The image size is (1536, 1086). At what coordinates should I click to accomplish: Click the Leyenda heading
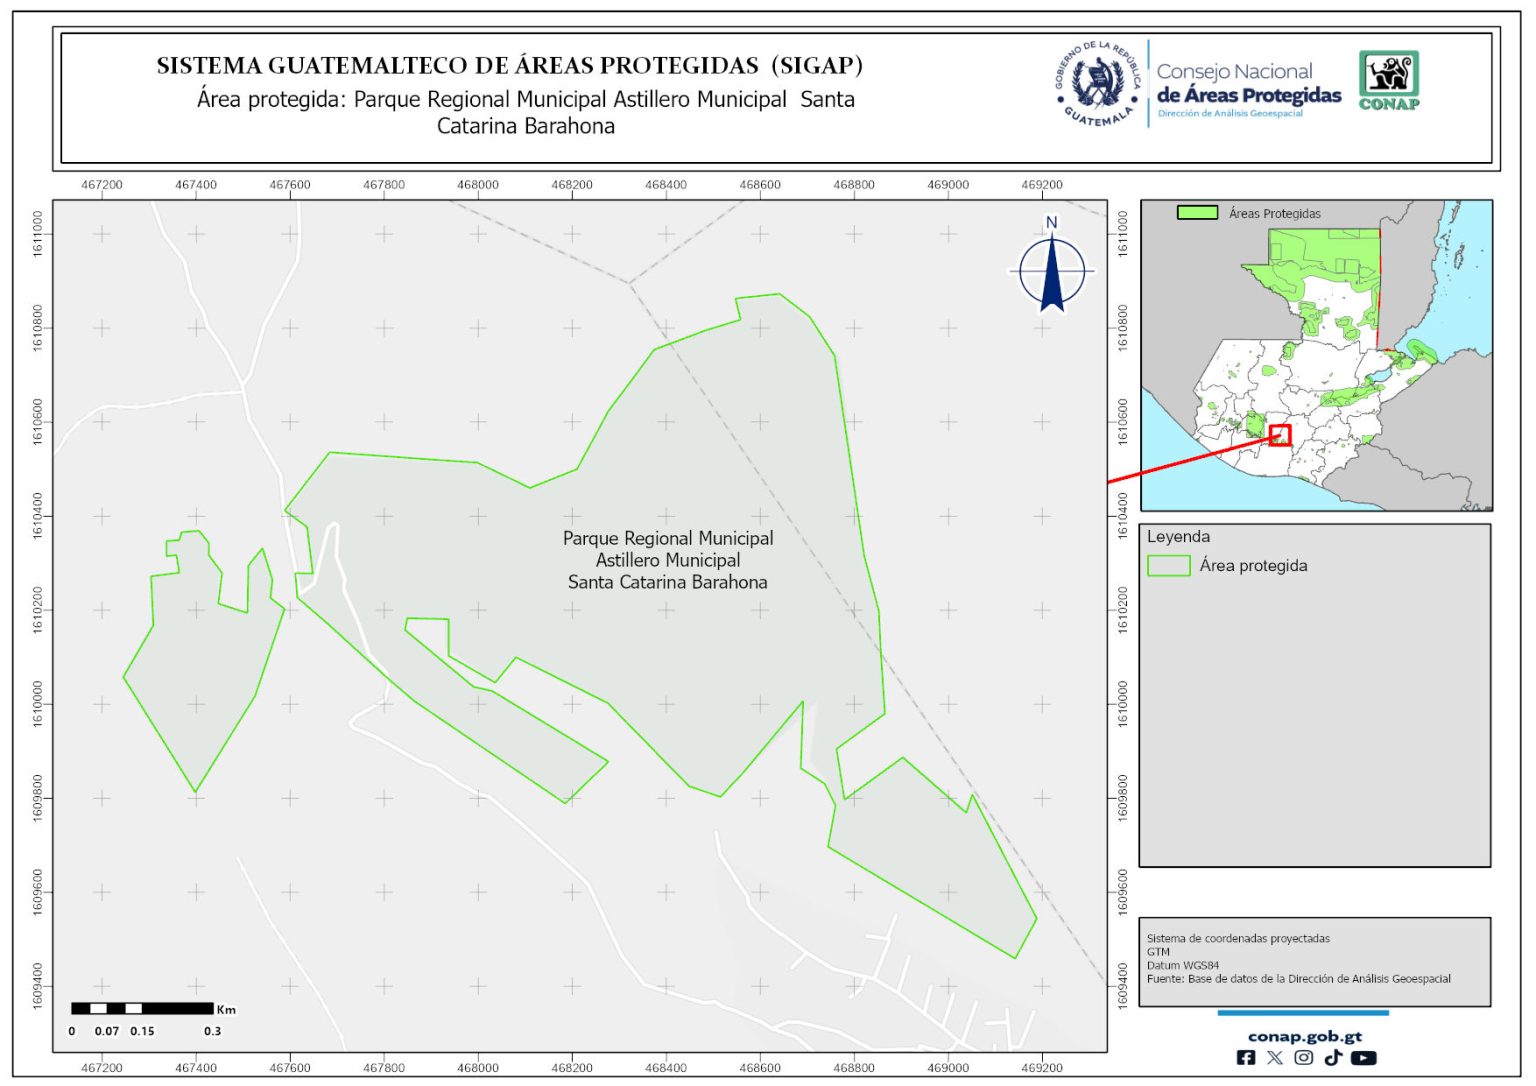point(1178,537)
